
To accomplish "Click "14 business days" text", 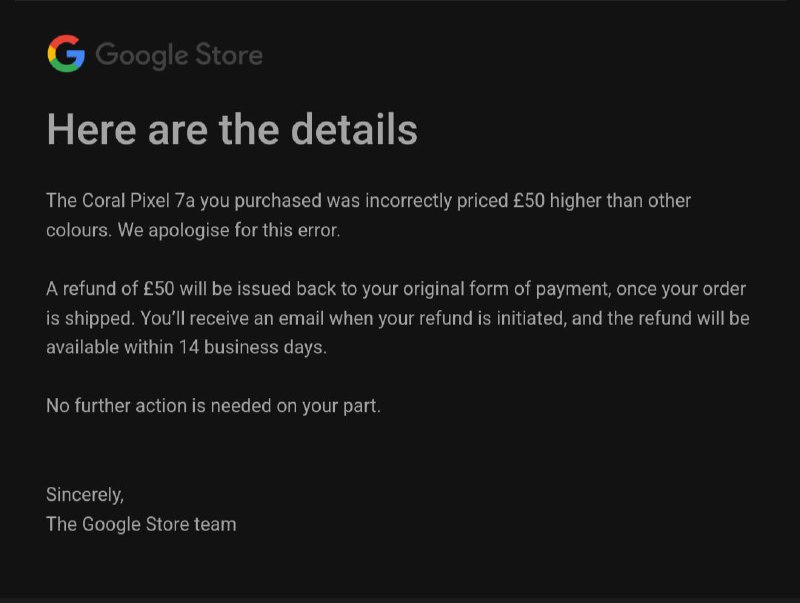I will (x=269, y=348).
